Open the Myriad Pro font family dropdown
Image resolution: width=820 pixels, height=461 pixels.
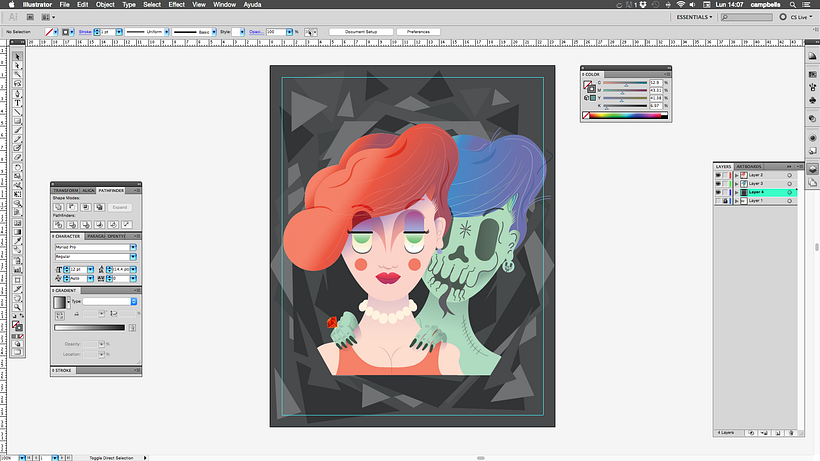point(133,247)
